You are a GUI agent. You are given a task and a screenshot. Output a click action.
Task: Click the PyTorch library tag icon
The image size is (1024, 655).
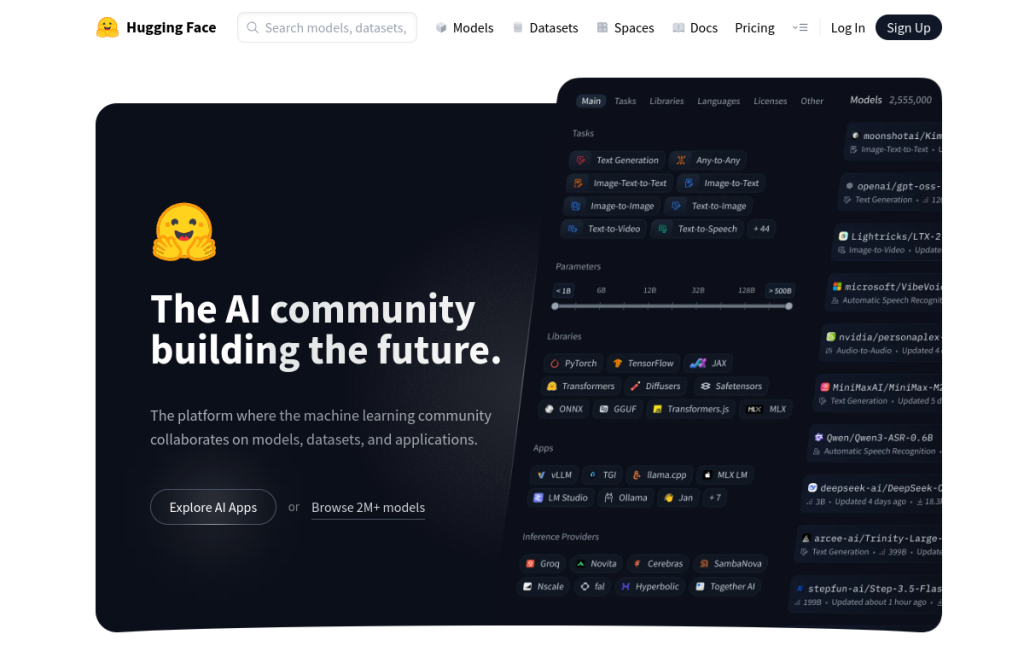click(554, 364)
